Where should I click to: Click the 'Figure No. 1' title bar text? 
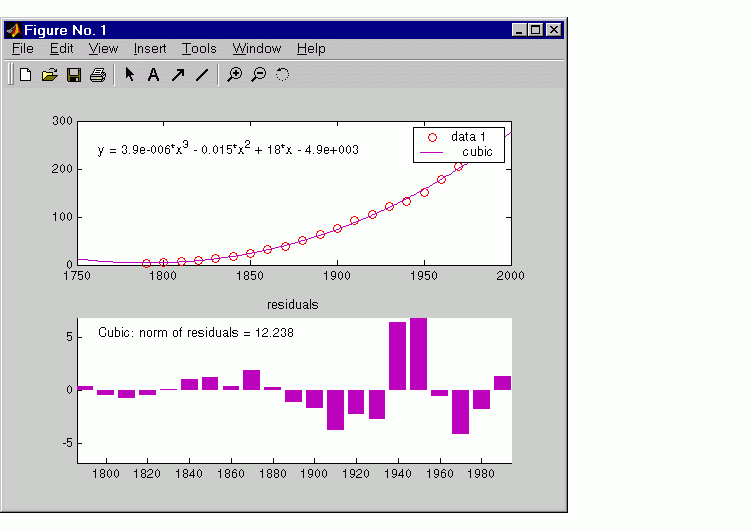pos(65,30)
